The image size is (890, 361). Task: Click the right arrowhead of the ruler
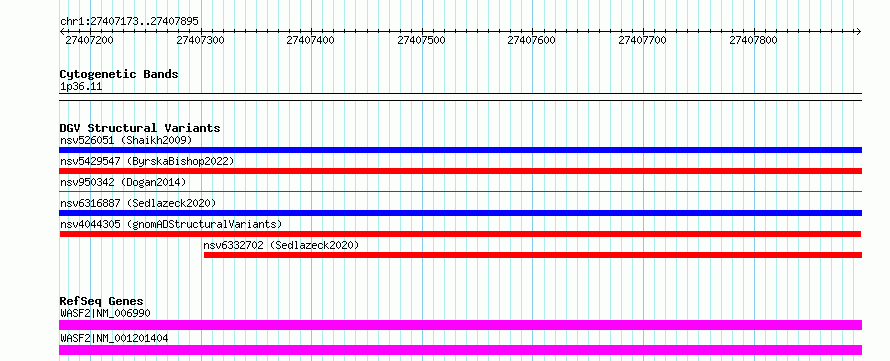click(858, 31)
